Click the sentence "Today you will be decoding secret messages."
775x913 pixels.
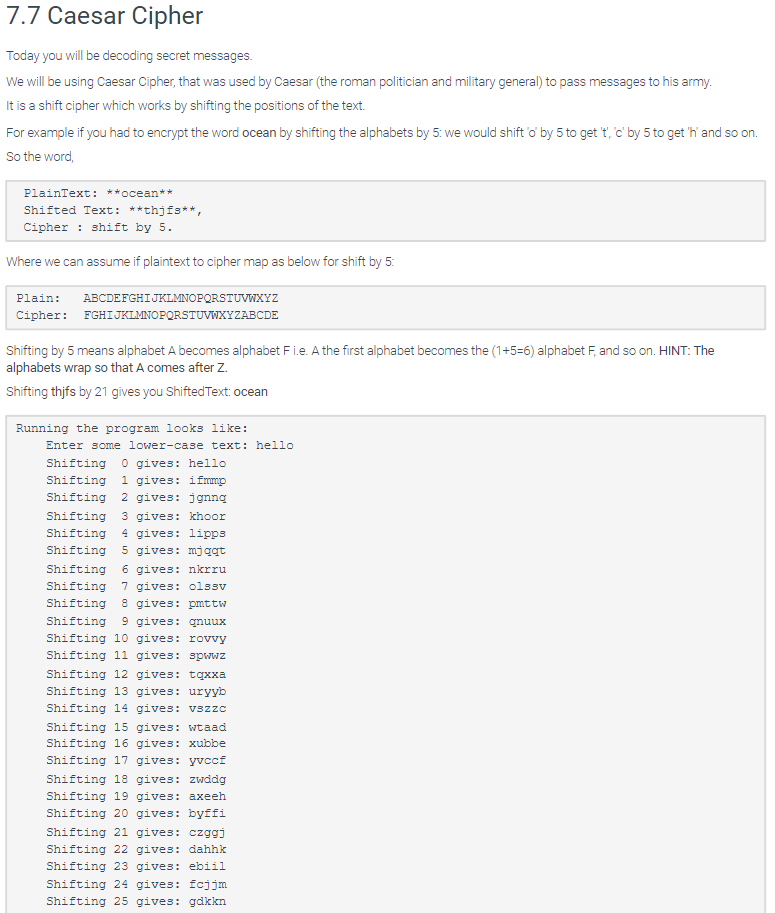click(129, 56)
